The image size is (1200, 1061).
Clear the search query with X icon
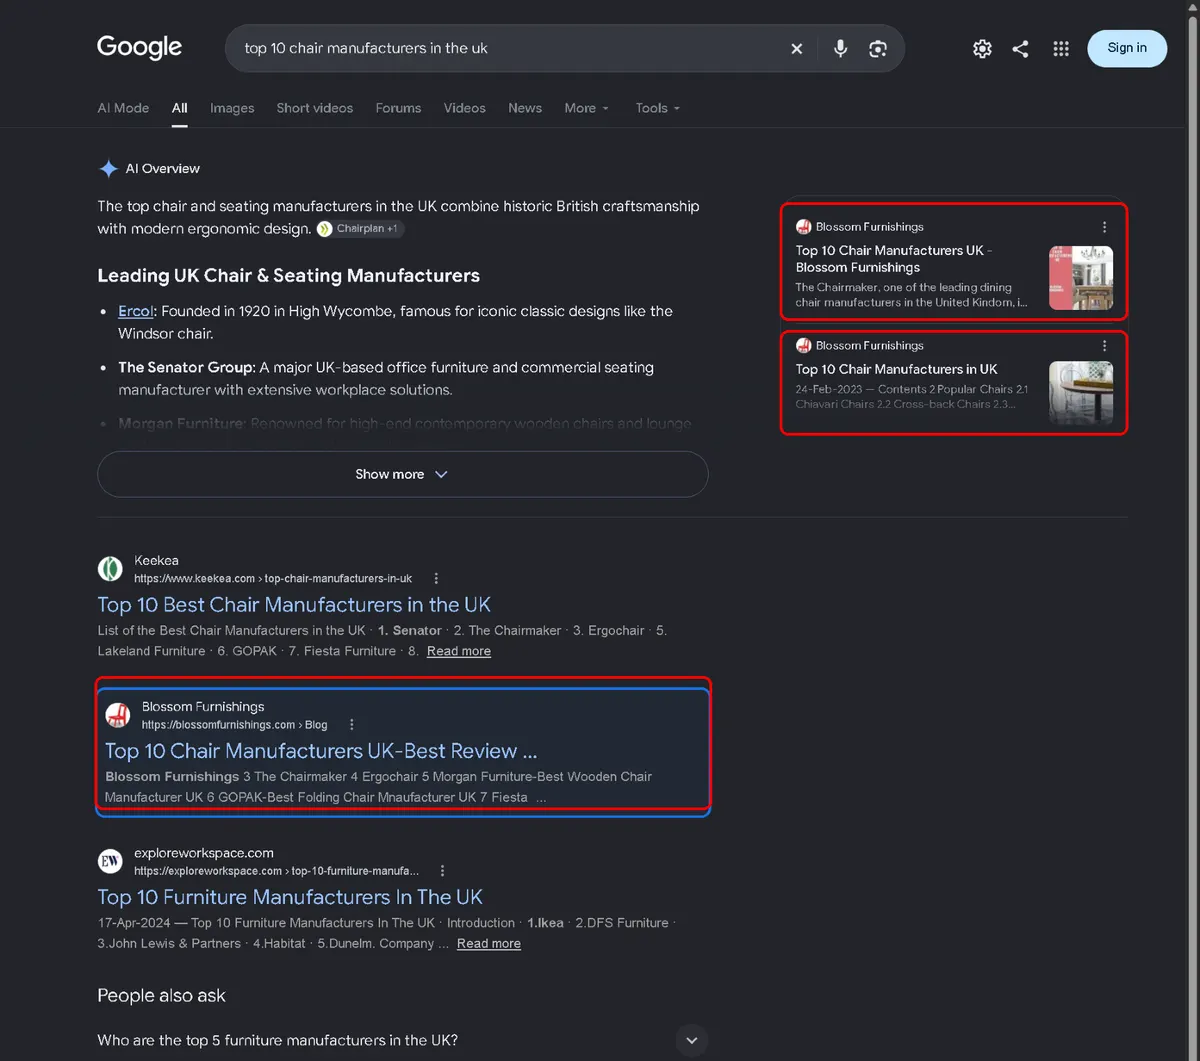pos(797,49)
